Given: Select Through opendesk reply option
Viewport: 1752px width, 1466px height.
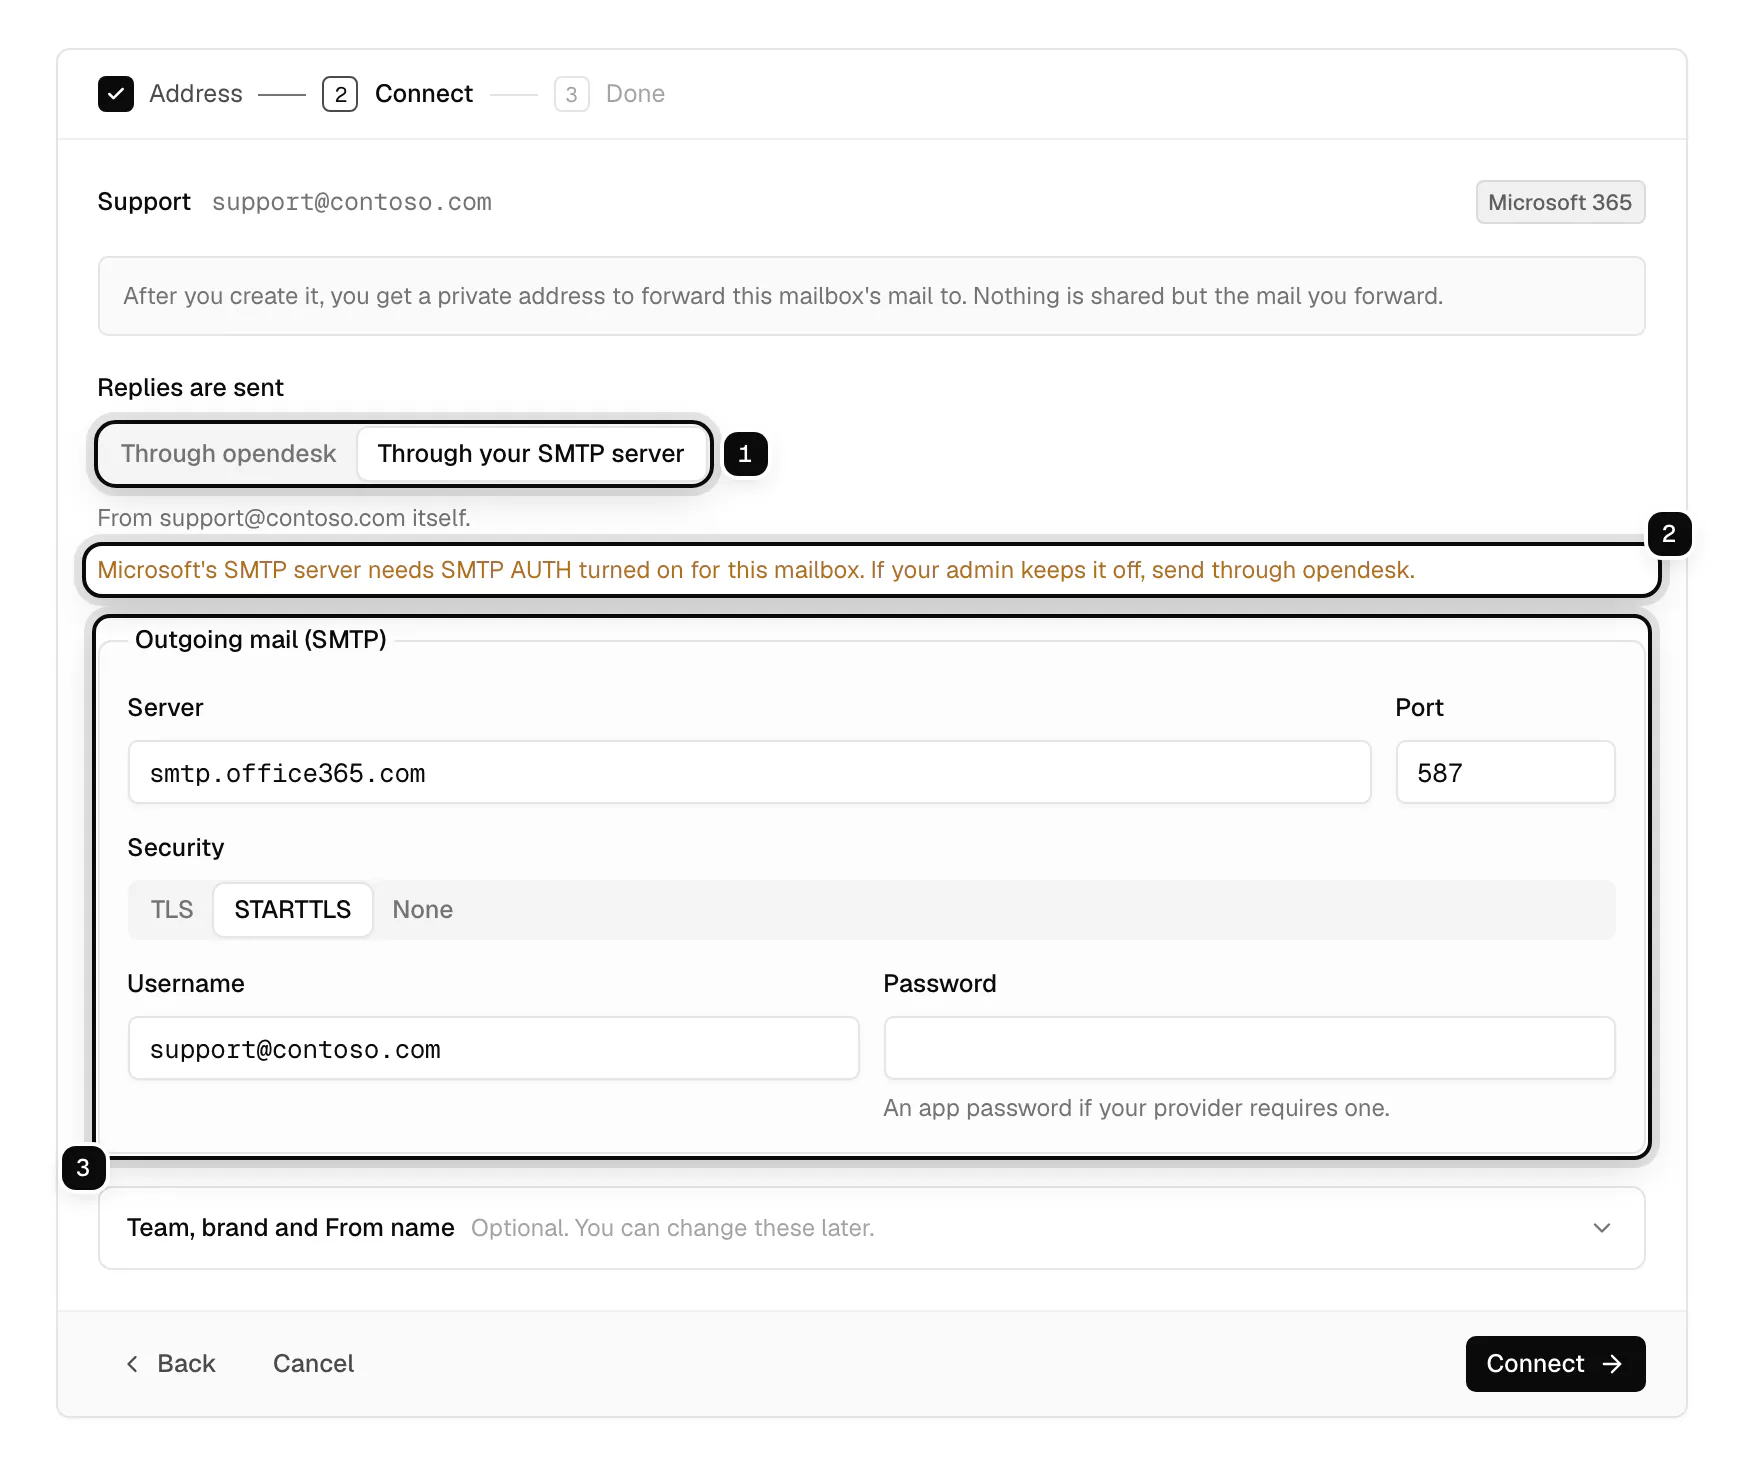Looking at the screenshot, I should coord(228,454).
